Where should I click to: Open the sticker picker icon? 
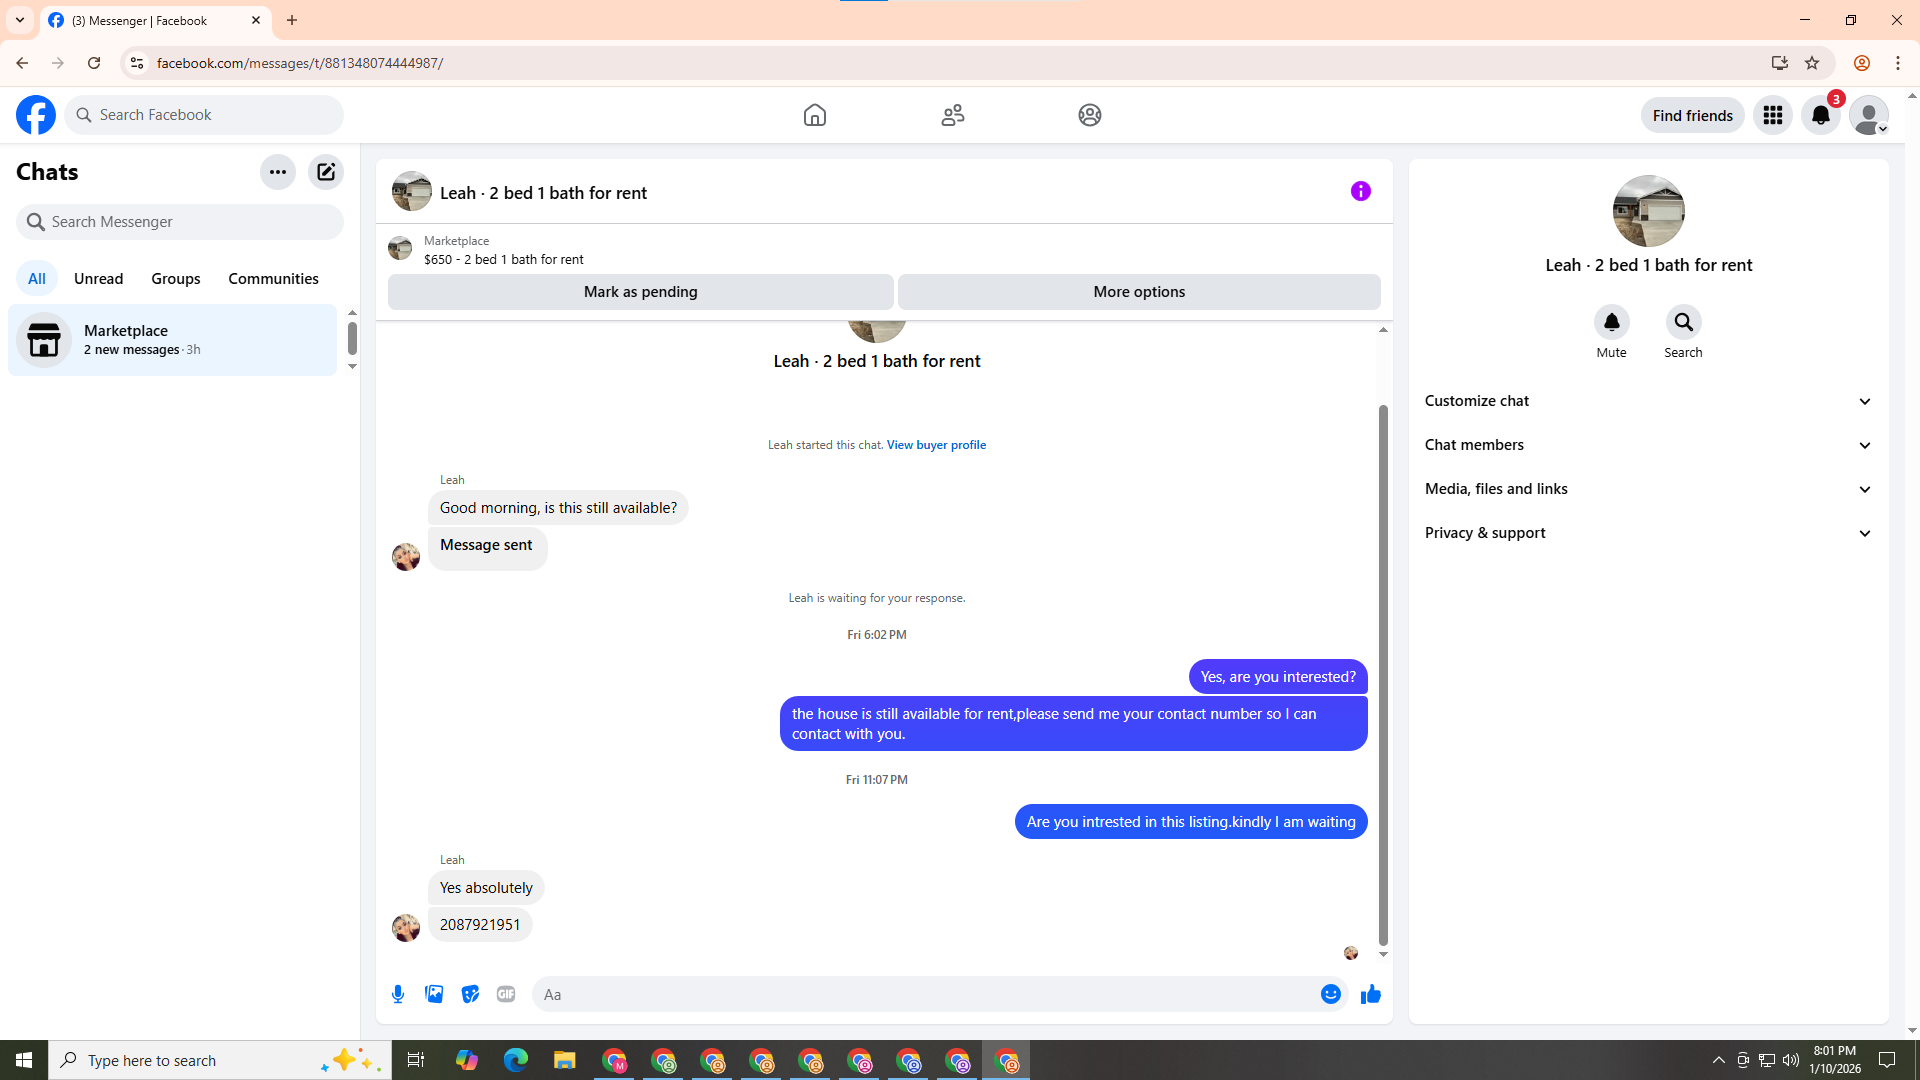(470, 994)
